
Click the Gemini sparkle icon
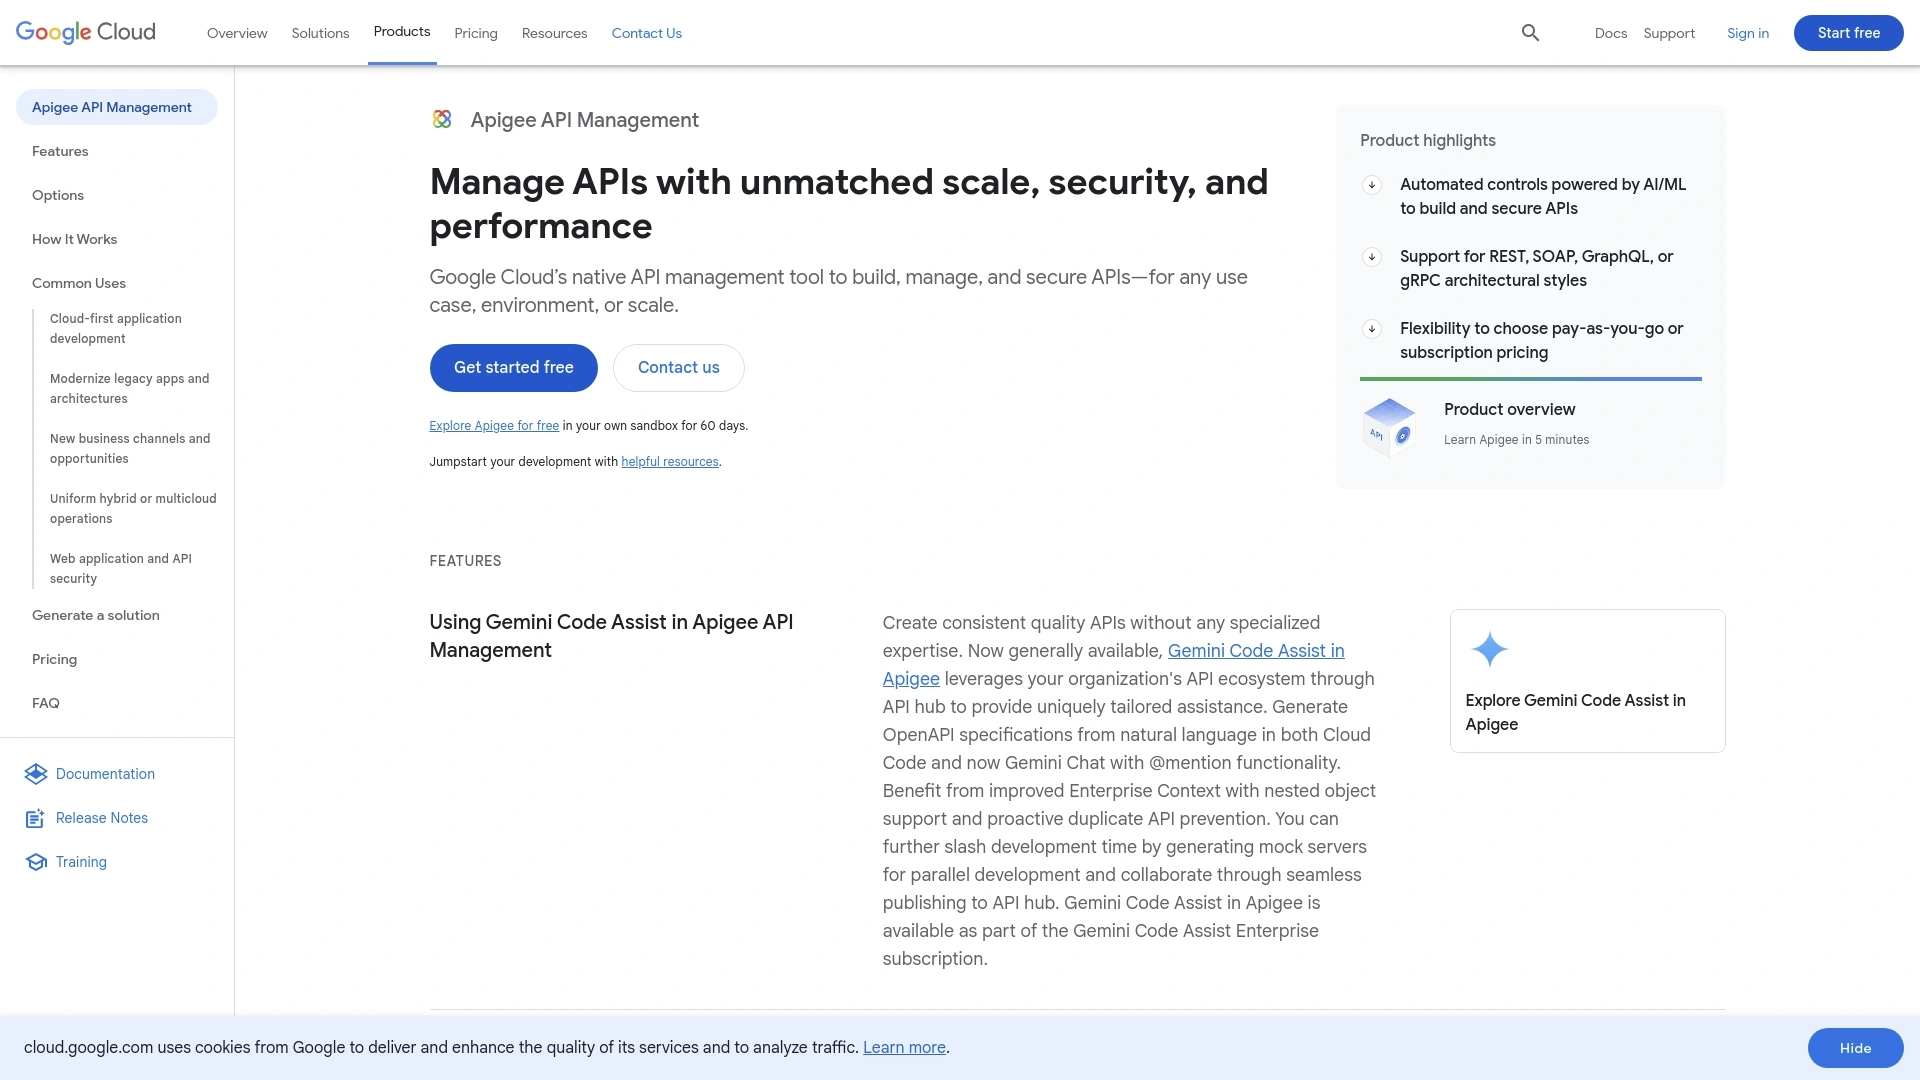point(1489,650)
